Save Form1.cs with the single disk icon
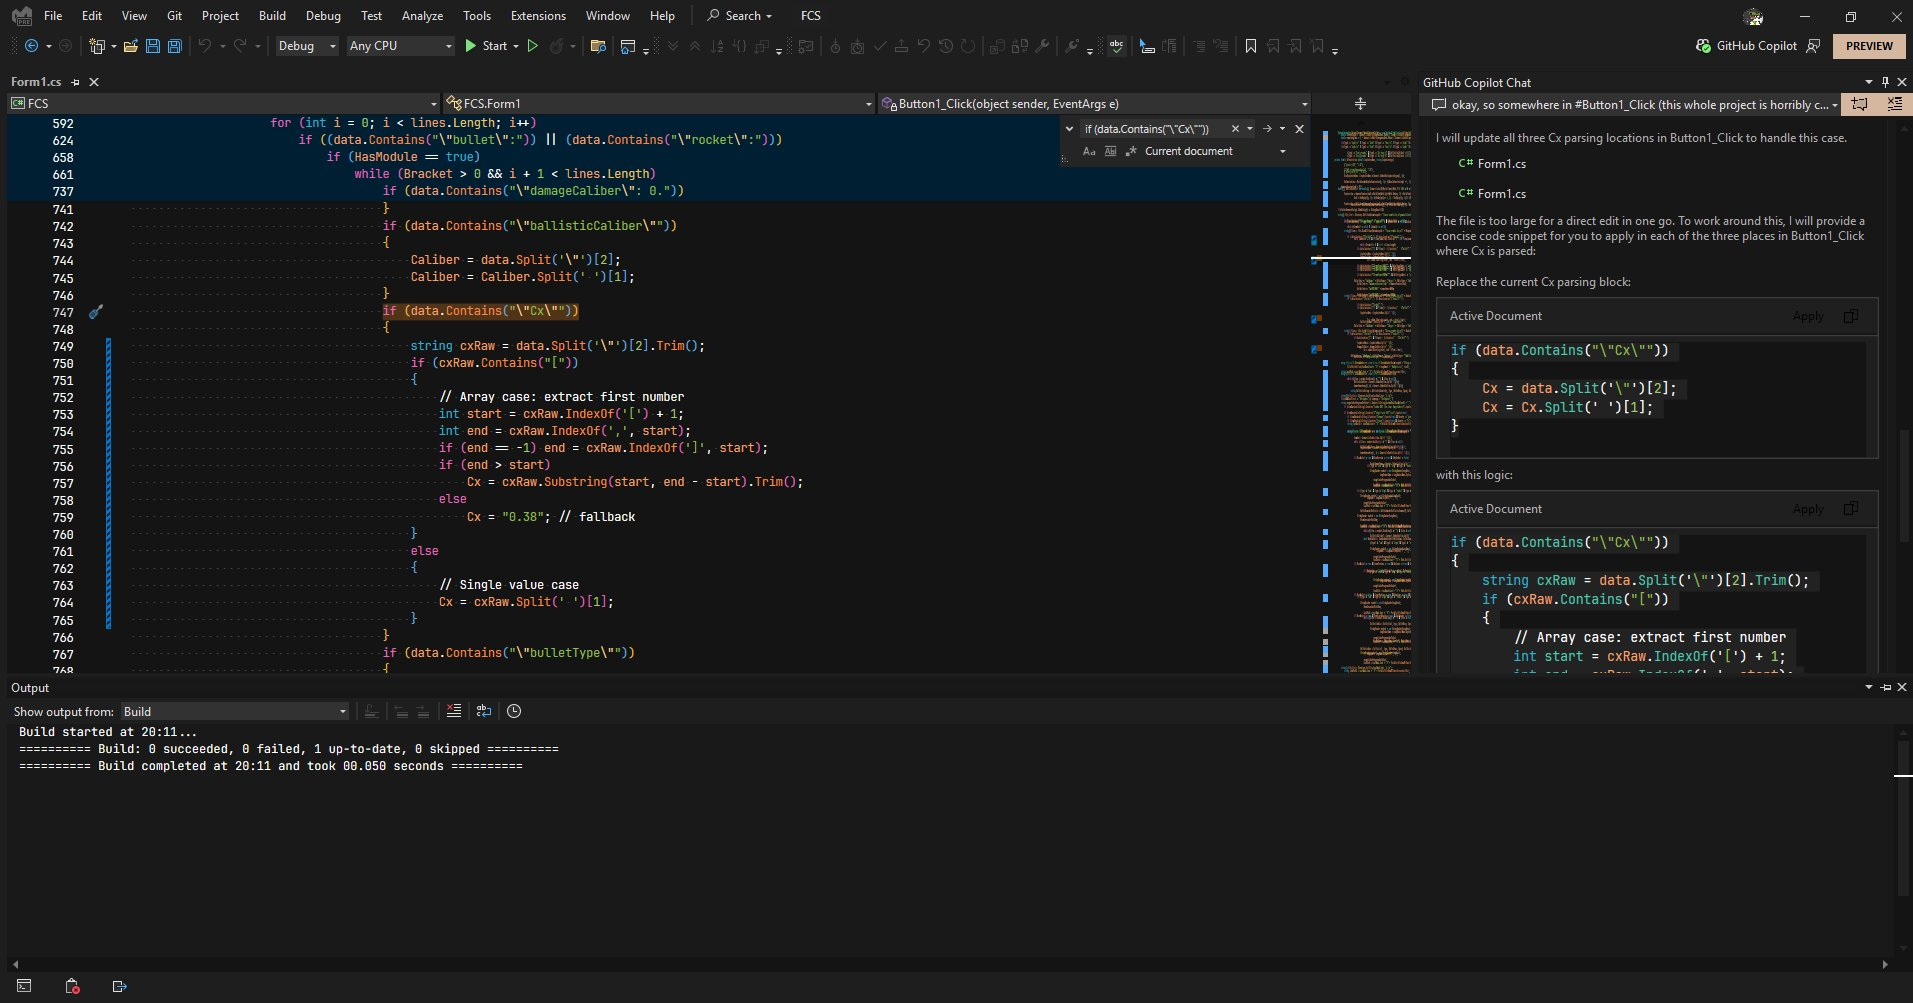This screenshot has height=1003, width=1913. coord(153,46)
